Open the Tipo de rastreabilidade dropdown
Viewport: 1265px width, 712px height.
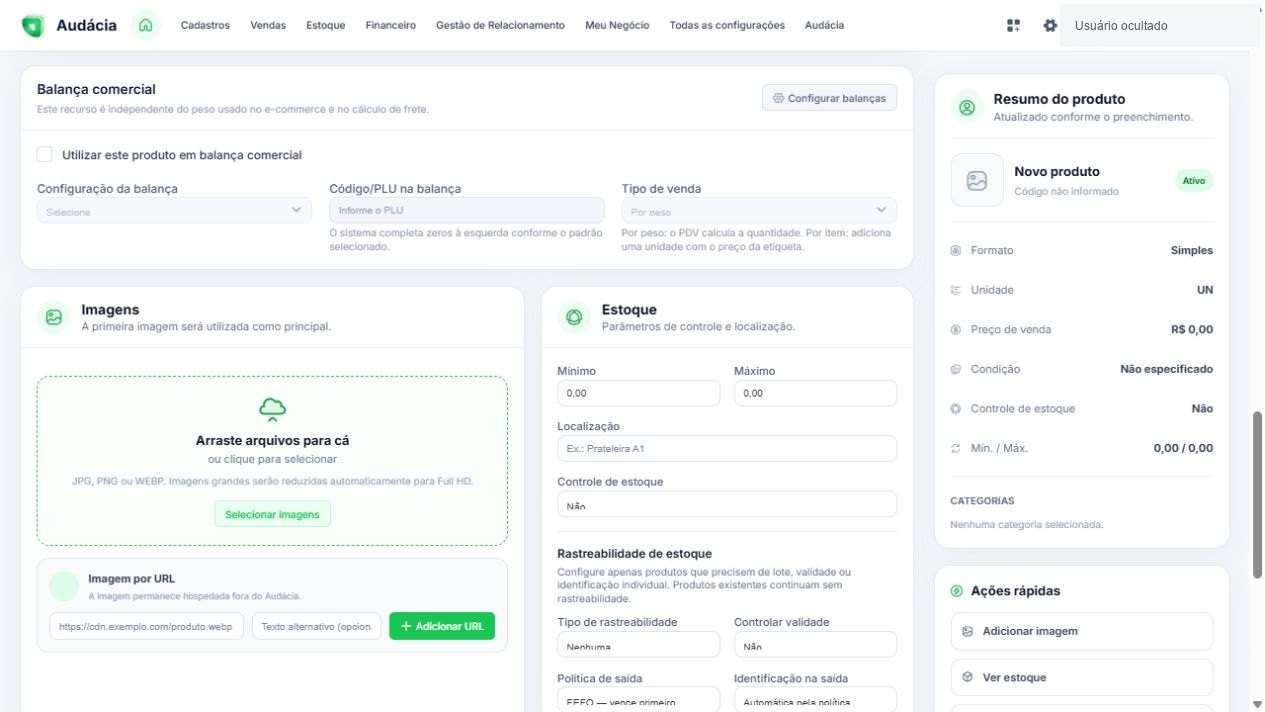pyautogui.click(x=638, y=645)
